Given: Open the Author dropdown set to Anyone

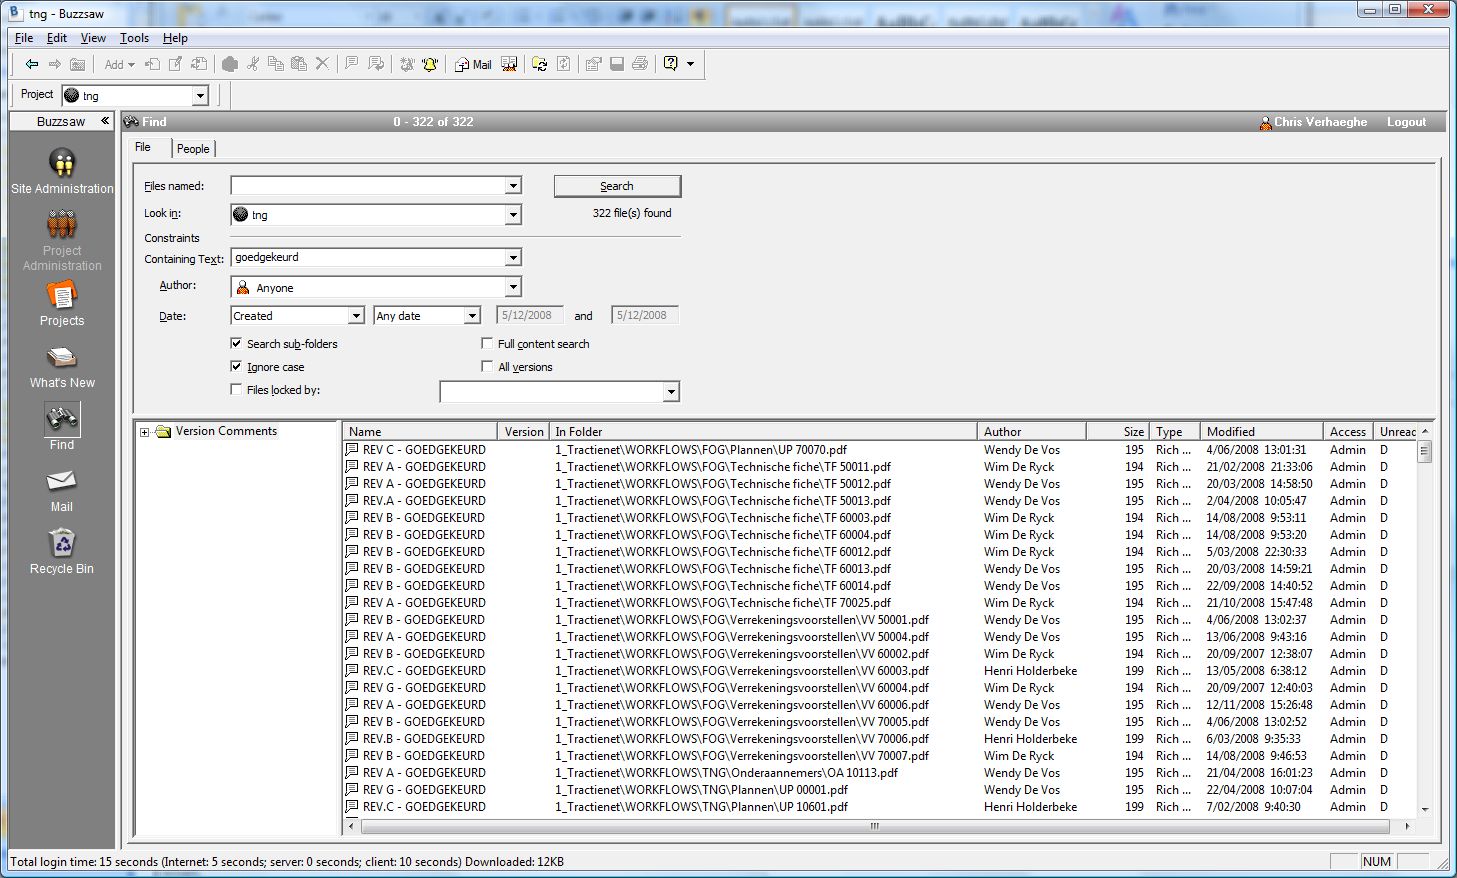Looking at the screenshot, I should tap(513, 287).
